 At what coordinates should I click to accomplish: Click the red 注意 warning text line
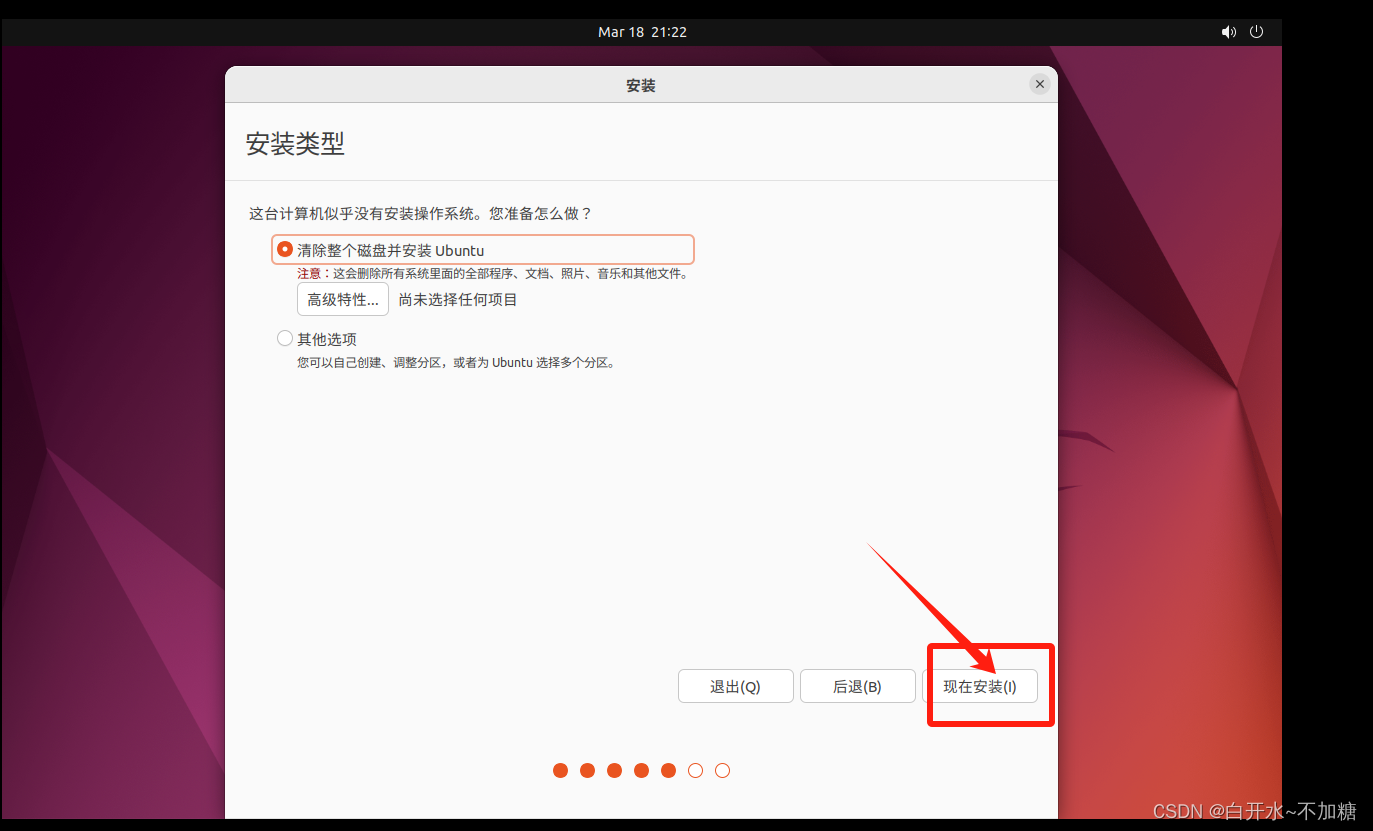click(493, 273)
